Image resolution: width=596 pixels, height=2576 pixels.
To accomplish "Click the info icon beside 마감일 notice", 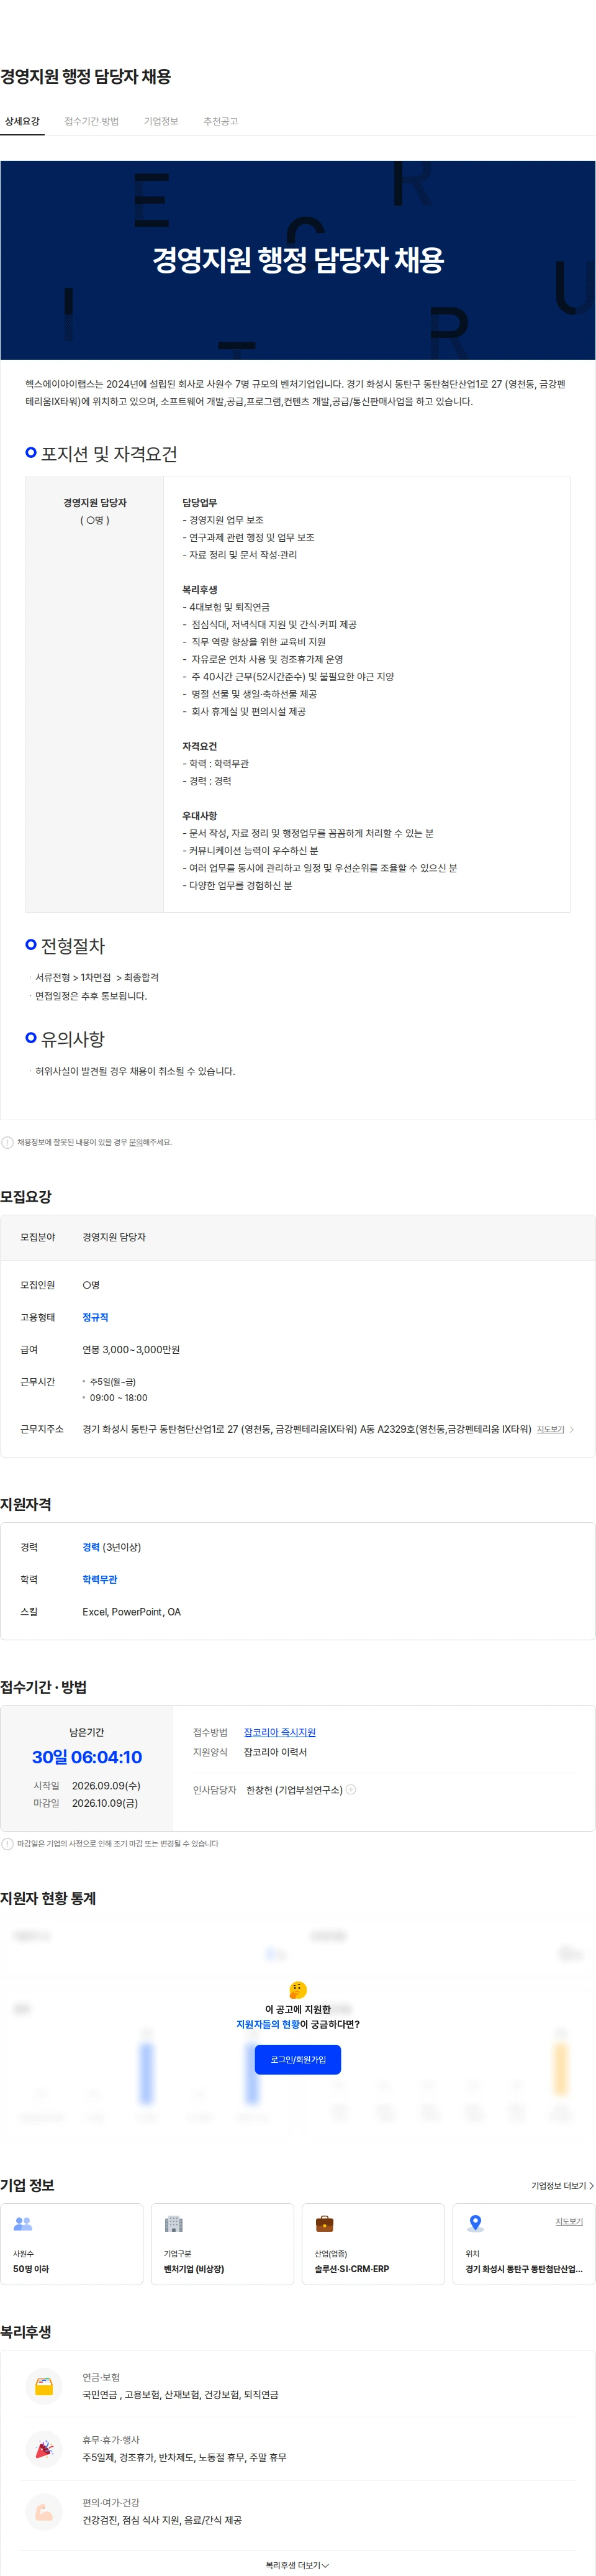I will tap(7, 1843).
